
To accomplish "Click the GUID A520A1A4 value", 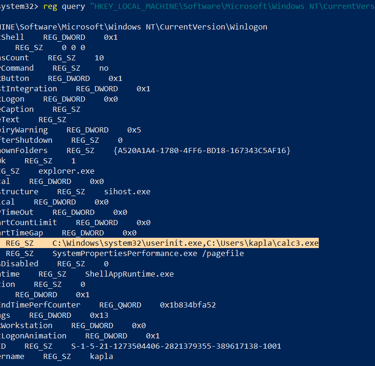I will pyautogui.click(x=202, y=150).
